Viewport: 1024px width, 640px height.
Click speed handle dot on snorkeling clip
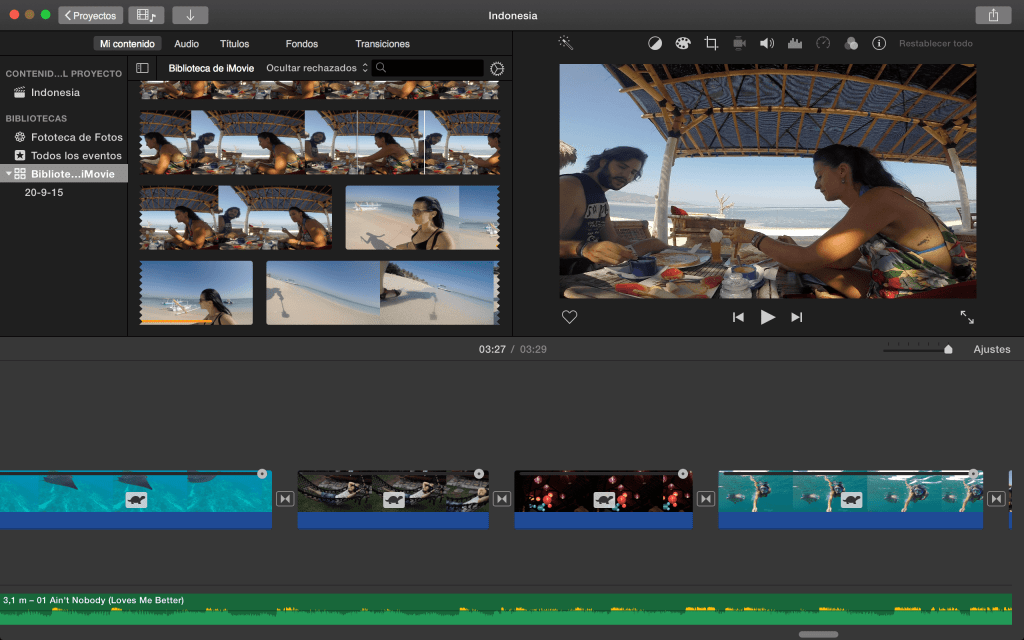973,473
